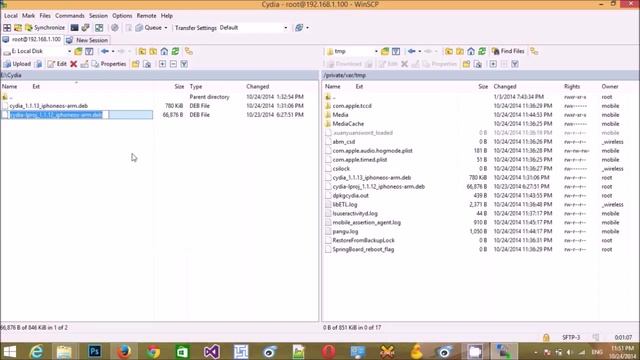Image resolution: width=640 pixels, height=360 pixels.
Task: Click remote panel open directory icon
Action: [x=385, y=51]
